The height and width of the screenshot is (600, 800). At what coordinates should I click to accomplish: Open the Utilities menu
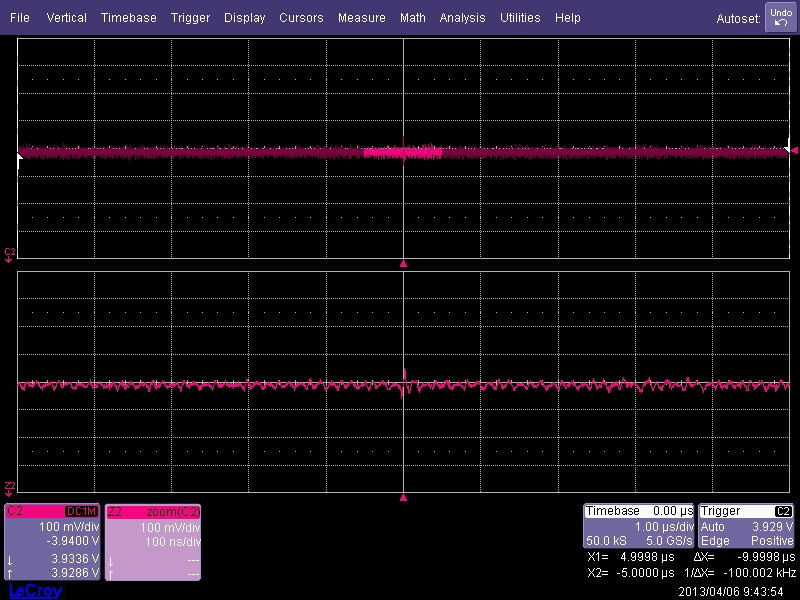520,18
